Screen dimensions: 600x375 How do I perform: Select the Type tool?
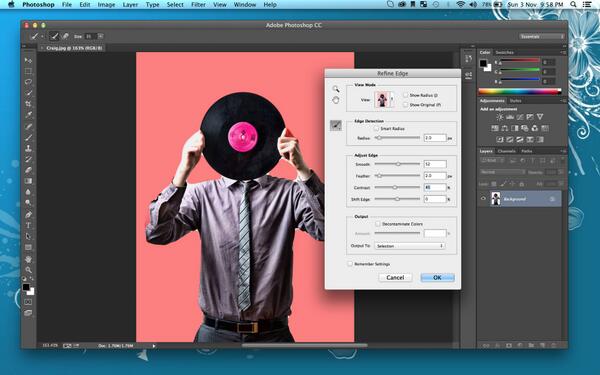(x=28, y=225)
